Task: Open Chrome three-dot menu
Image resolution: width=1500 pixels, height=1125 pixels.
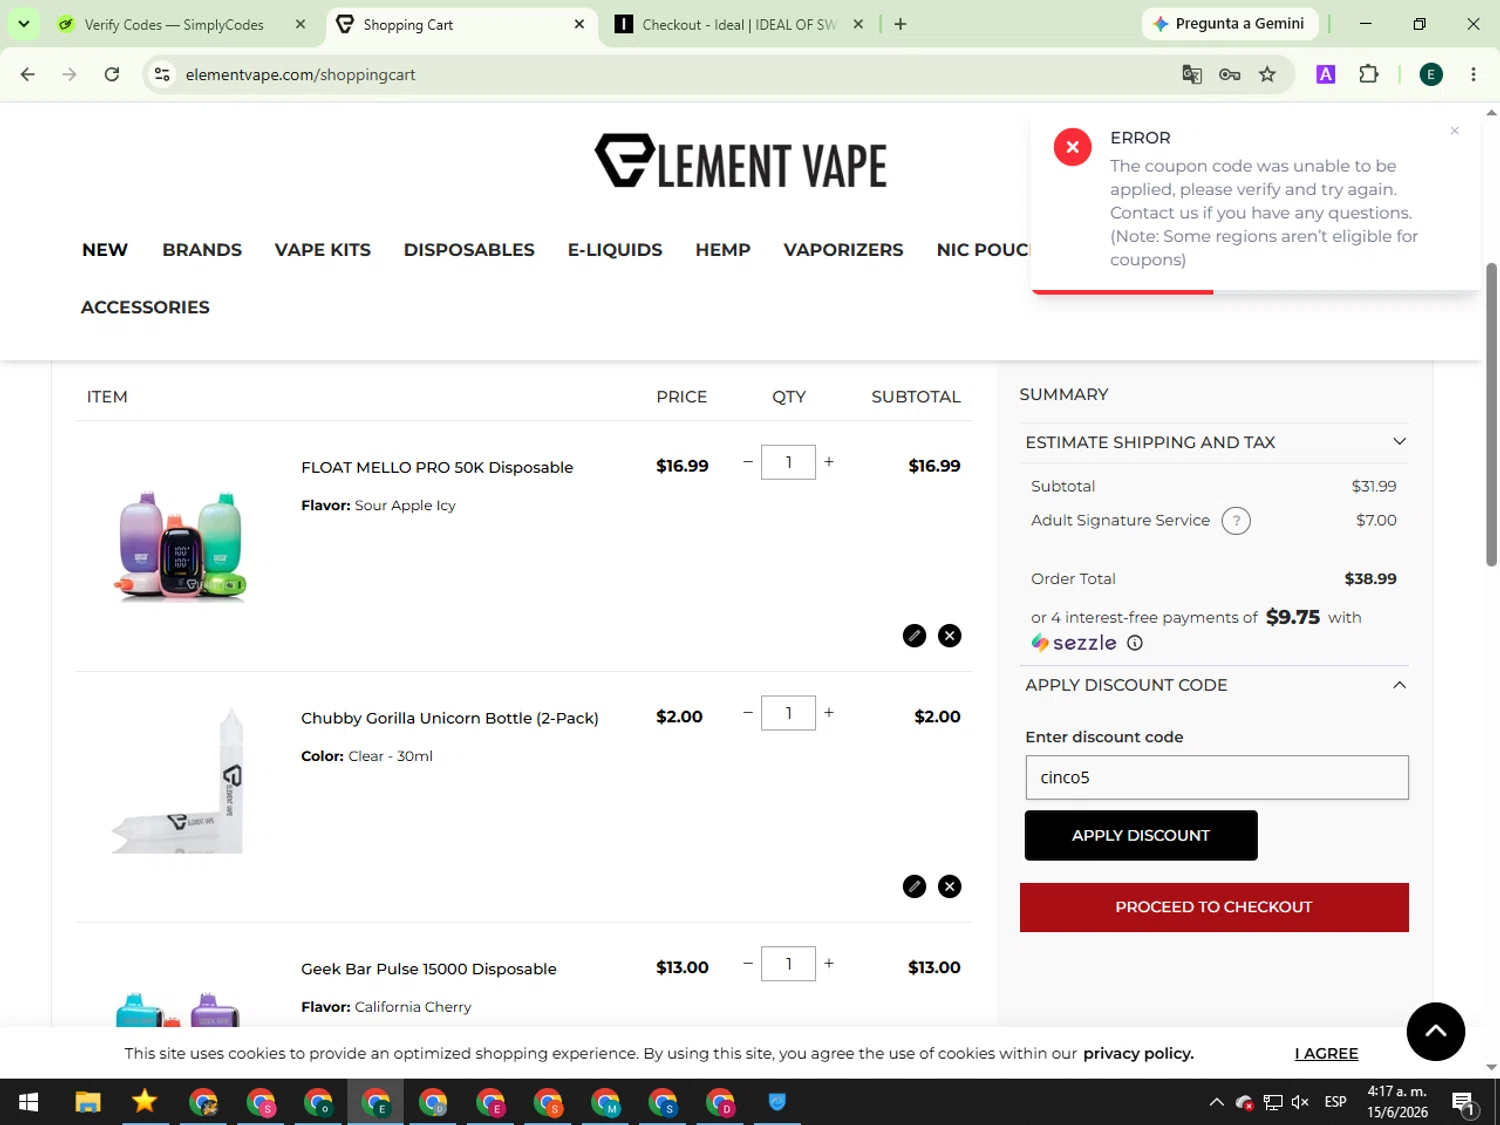Action: [1473, 75]
